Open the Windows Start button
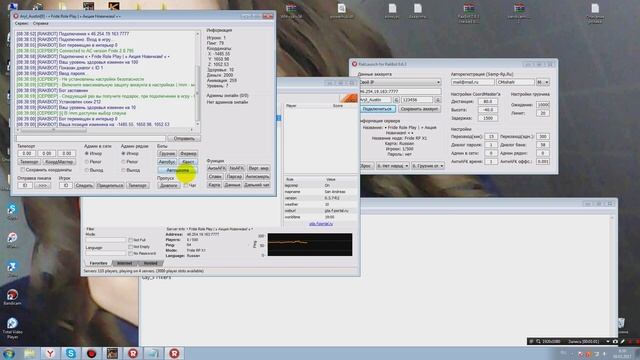The height and width of the screenshot is (360, 640). pyautogui.click(x=9, y=353)
